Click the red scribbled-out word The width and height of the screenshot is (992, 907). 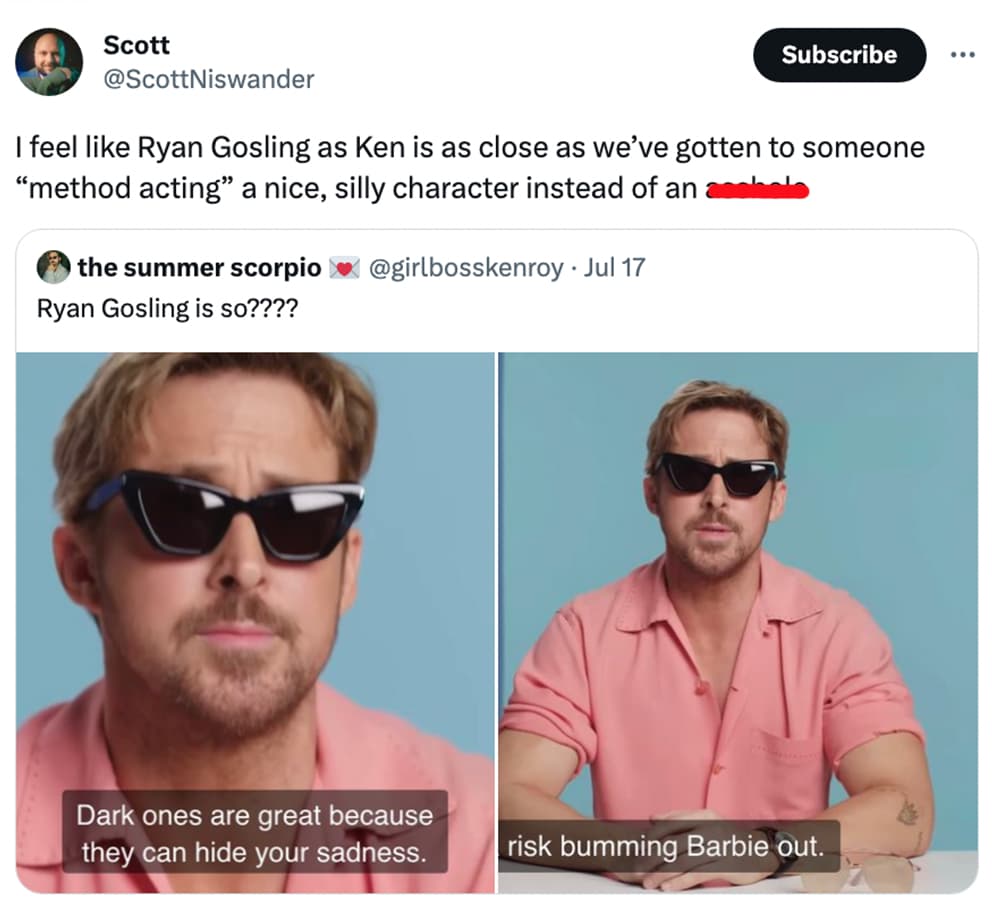pyautogui.click(x=757, y=188)
